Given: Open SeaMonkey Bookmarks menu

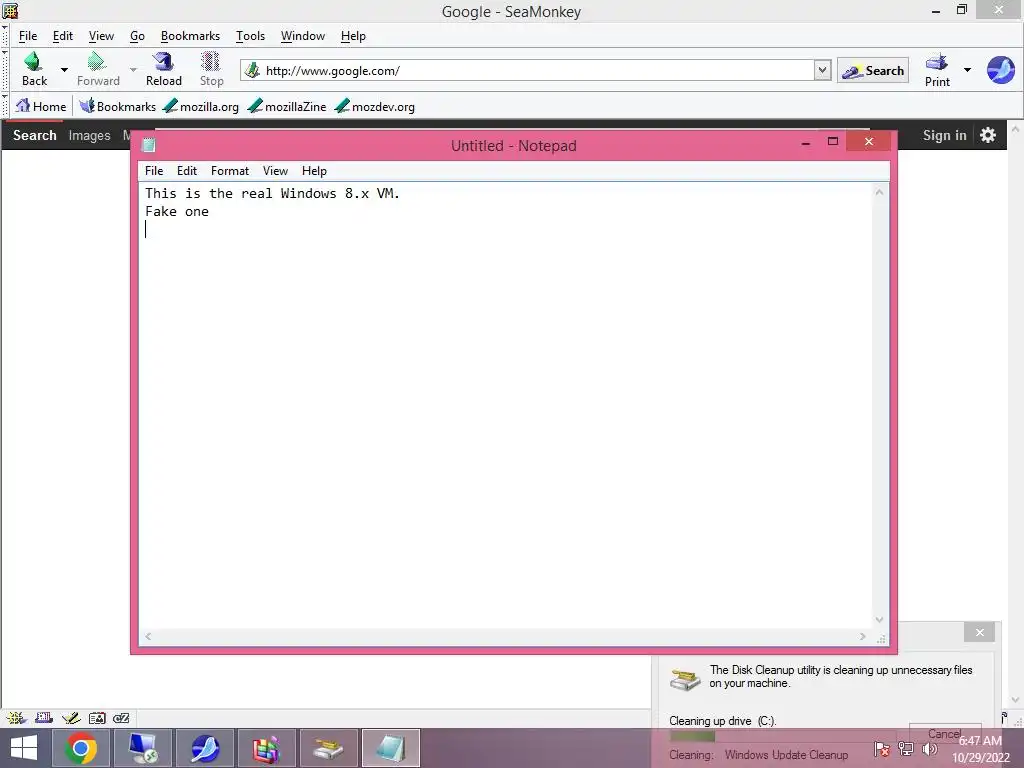Looking at the screenshot, I should (190, 36).
